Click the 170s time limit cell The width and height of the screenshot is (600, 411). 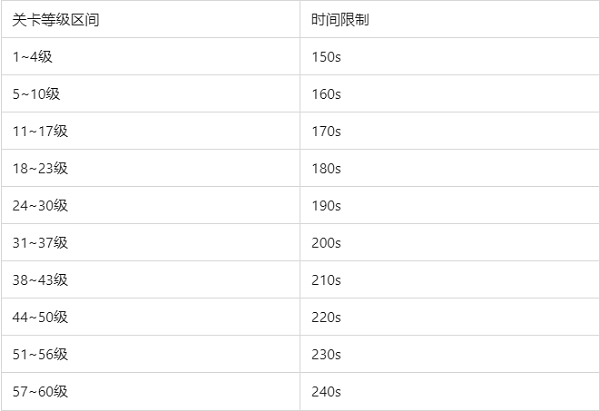pos(327,131)
